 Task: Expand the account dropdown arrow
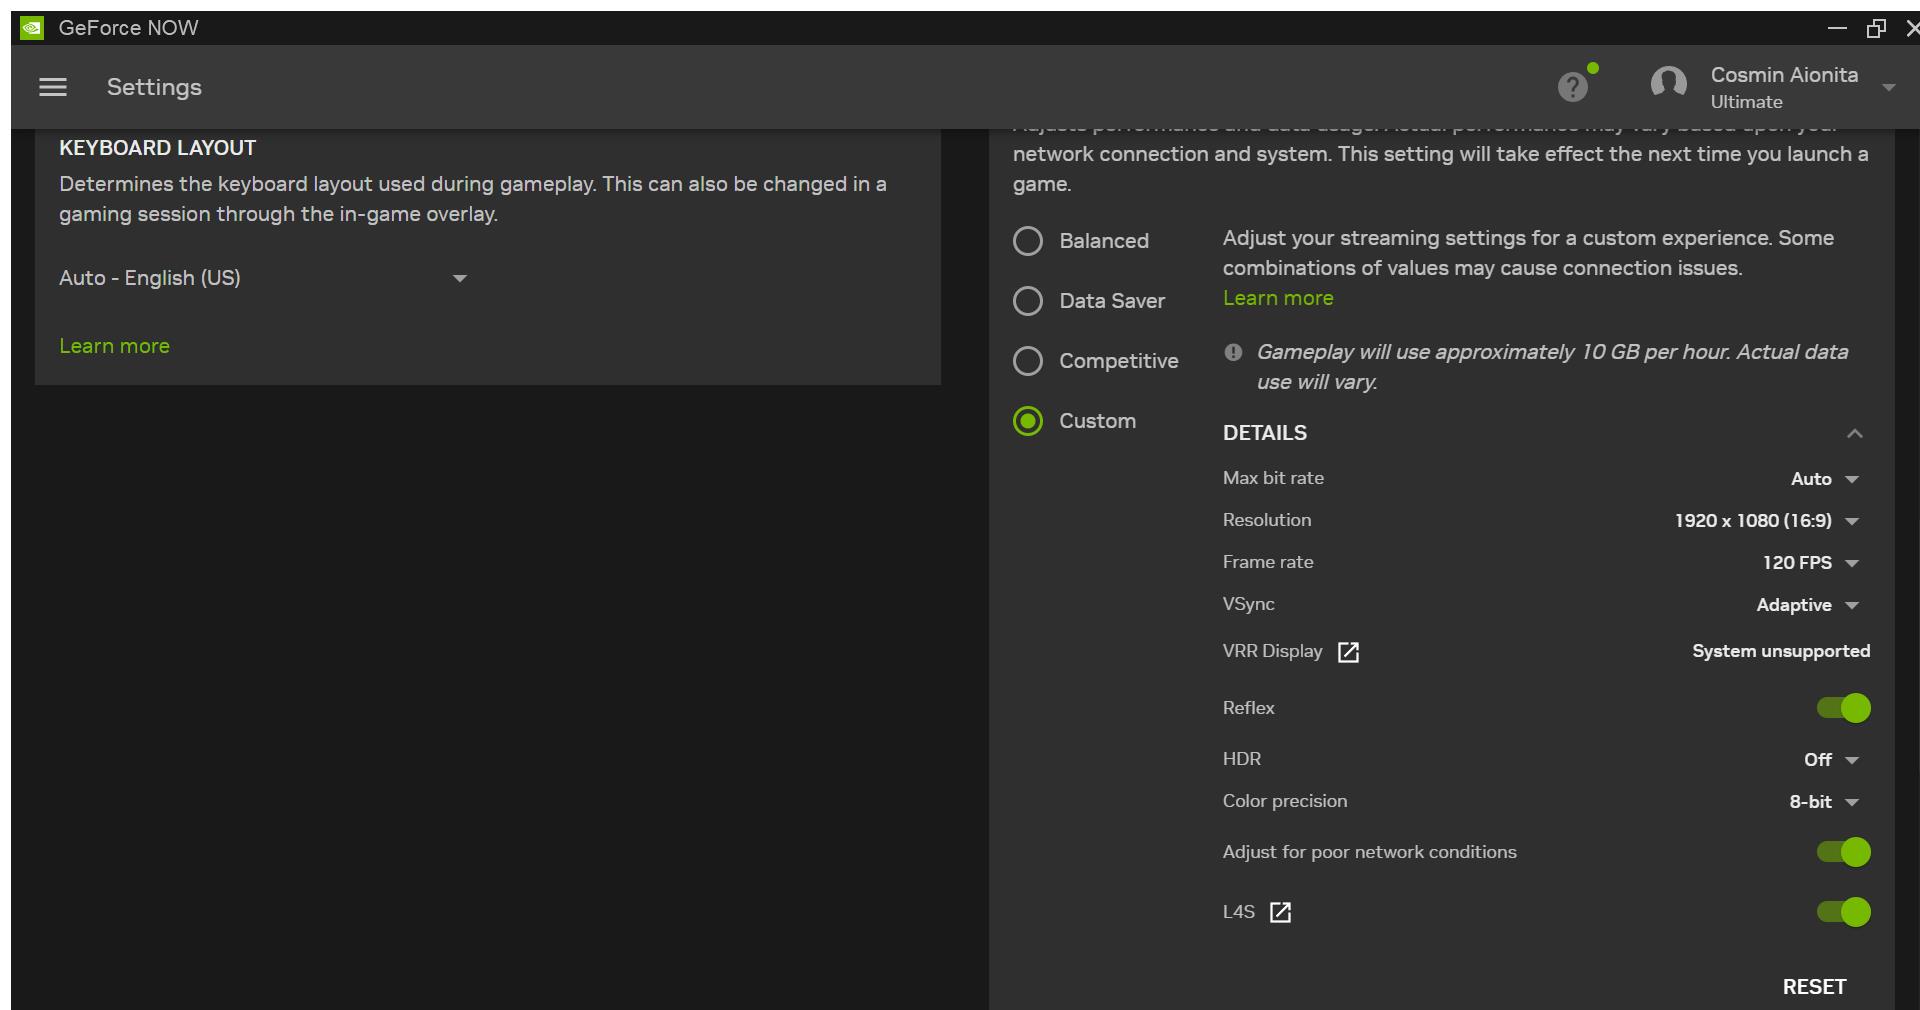tap(1889, 88)
